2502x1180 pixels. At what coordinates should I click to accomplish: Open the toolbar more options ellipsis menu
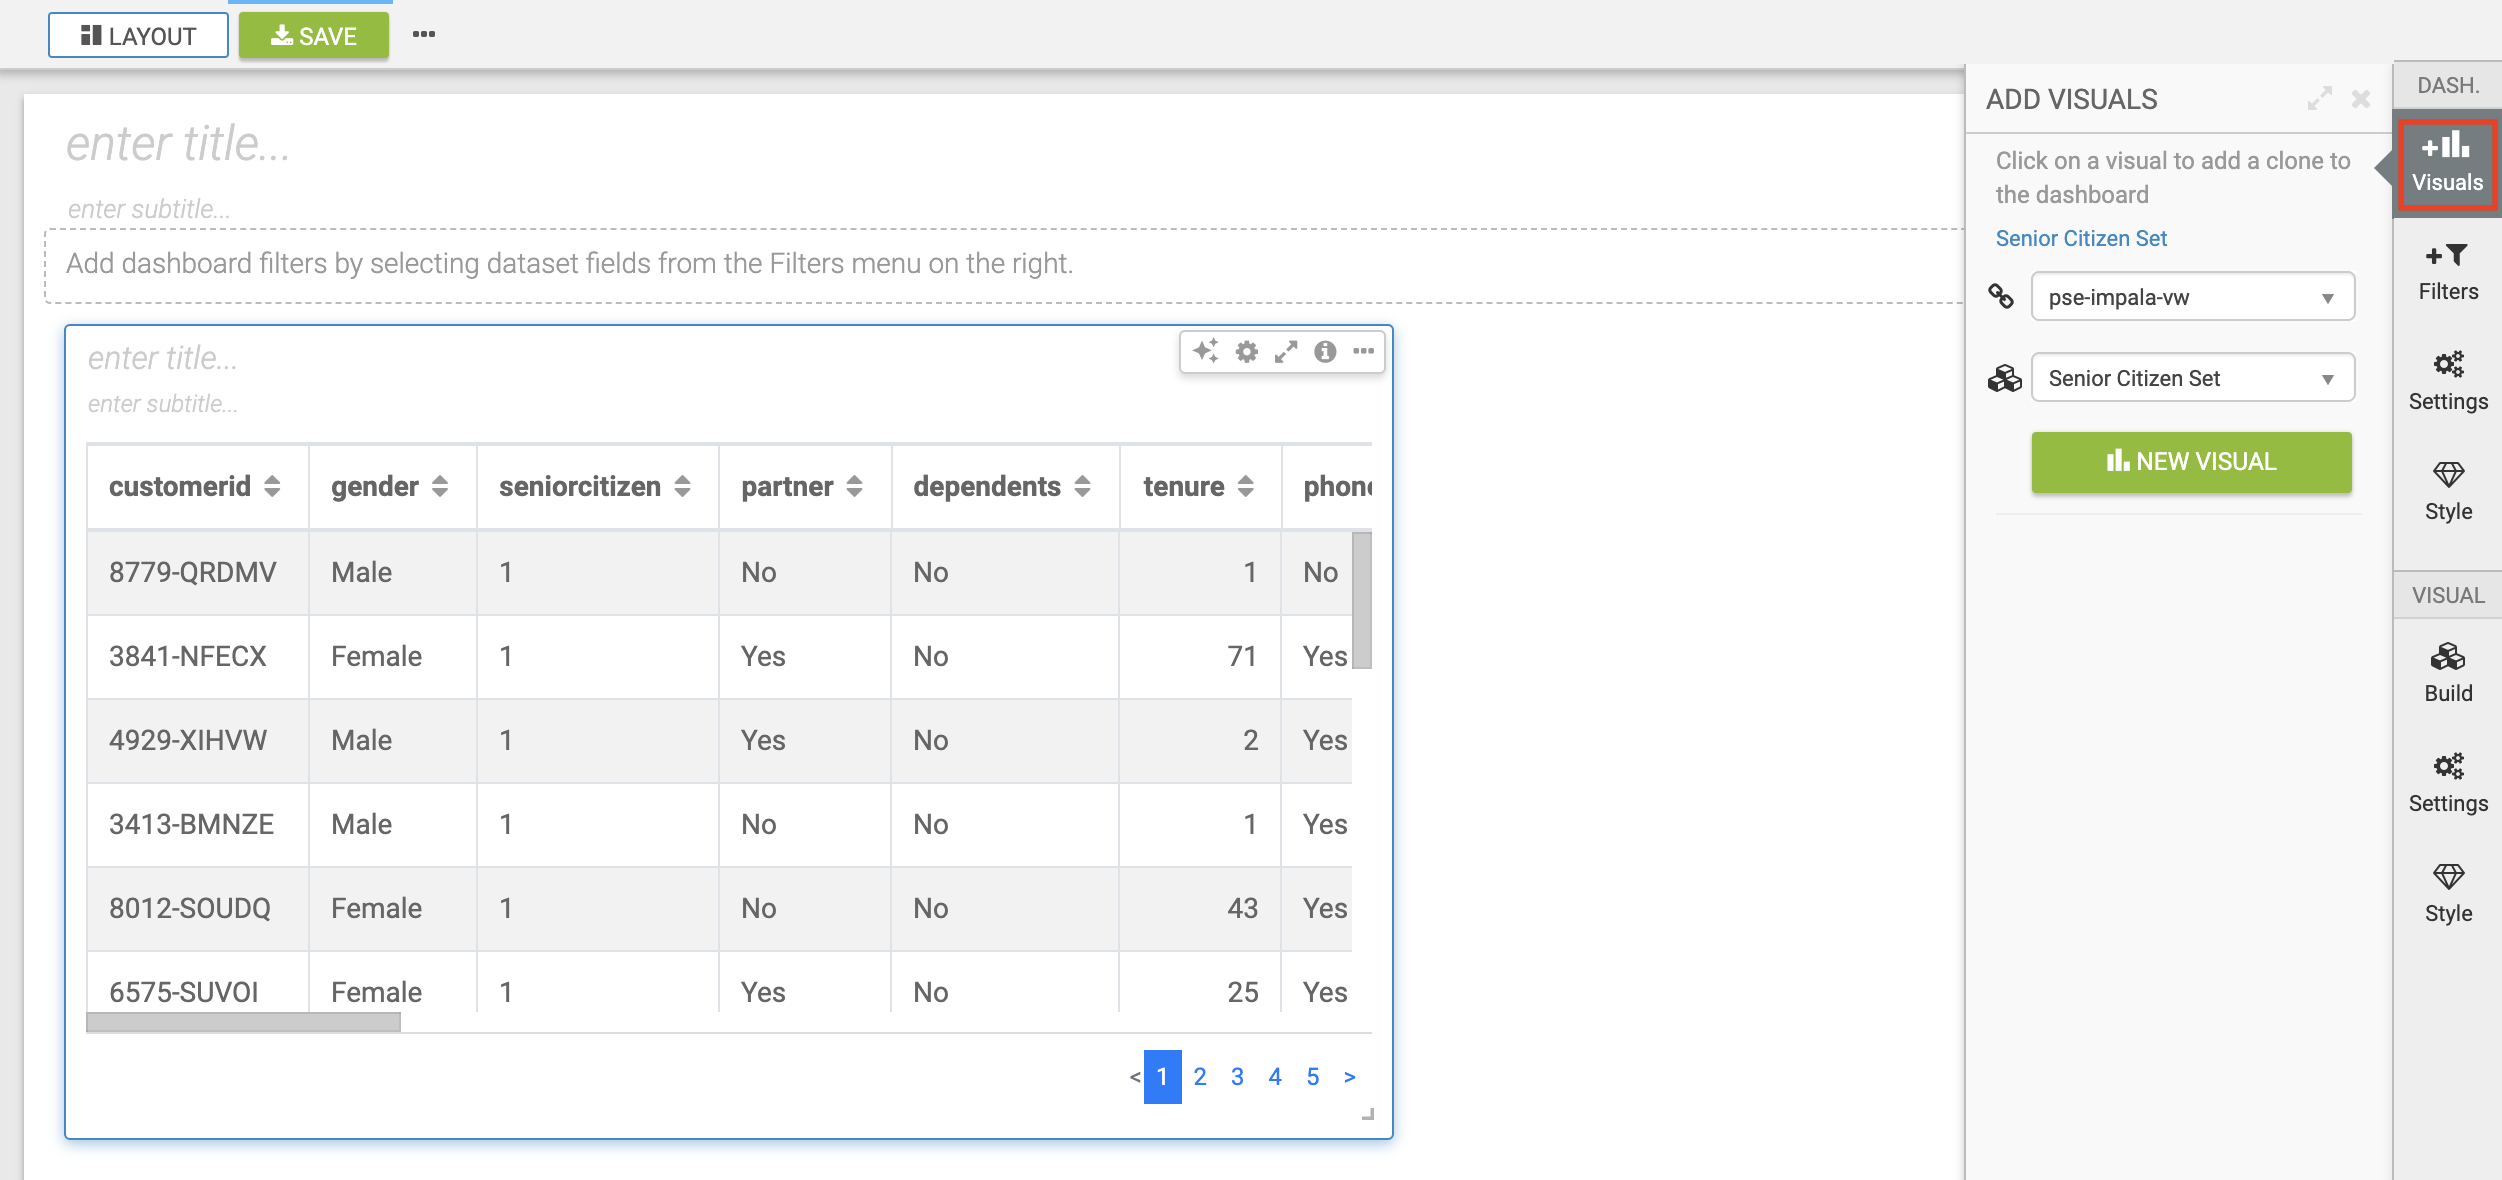424,35
